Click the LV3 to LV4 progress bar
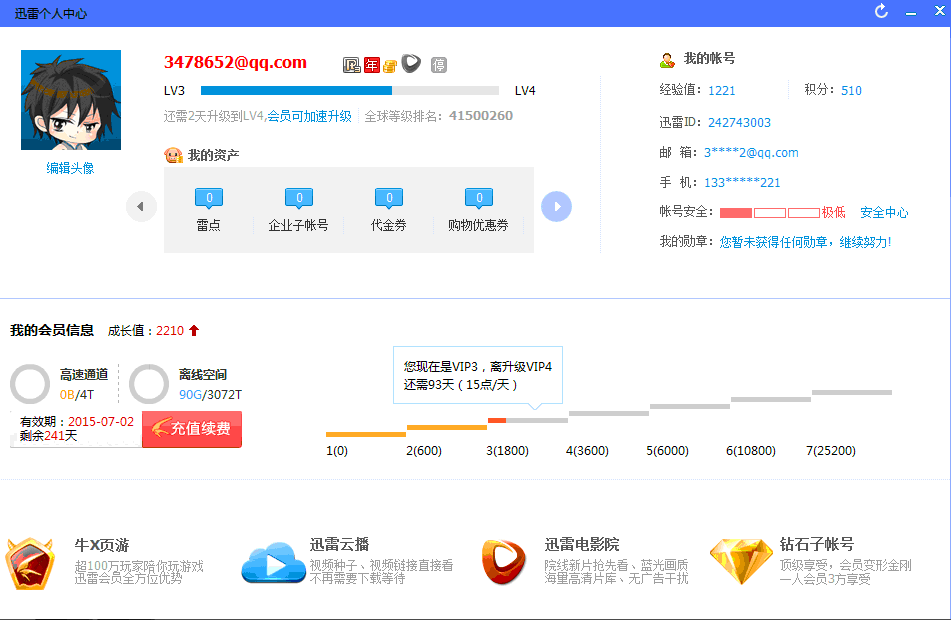This screenshot has width=951, height=620. [350, 90]
